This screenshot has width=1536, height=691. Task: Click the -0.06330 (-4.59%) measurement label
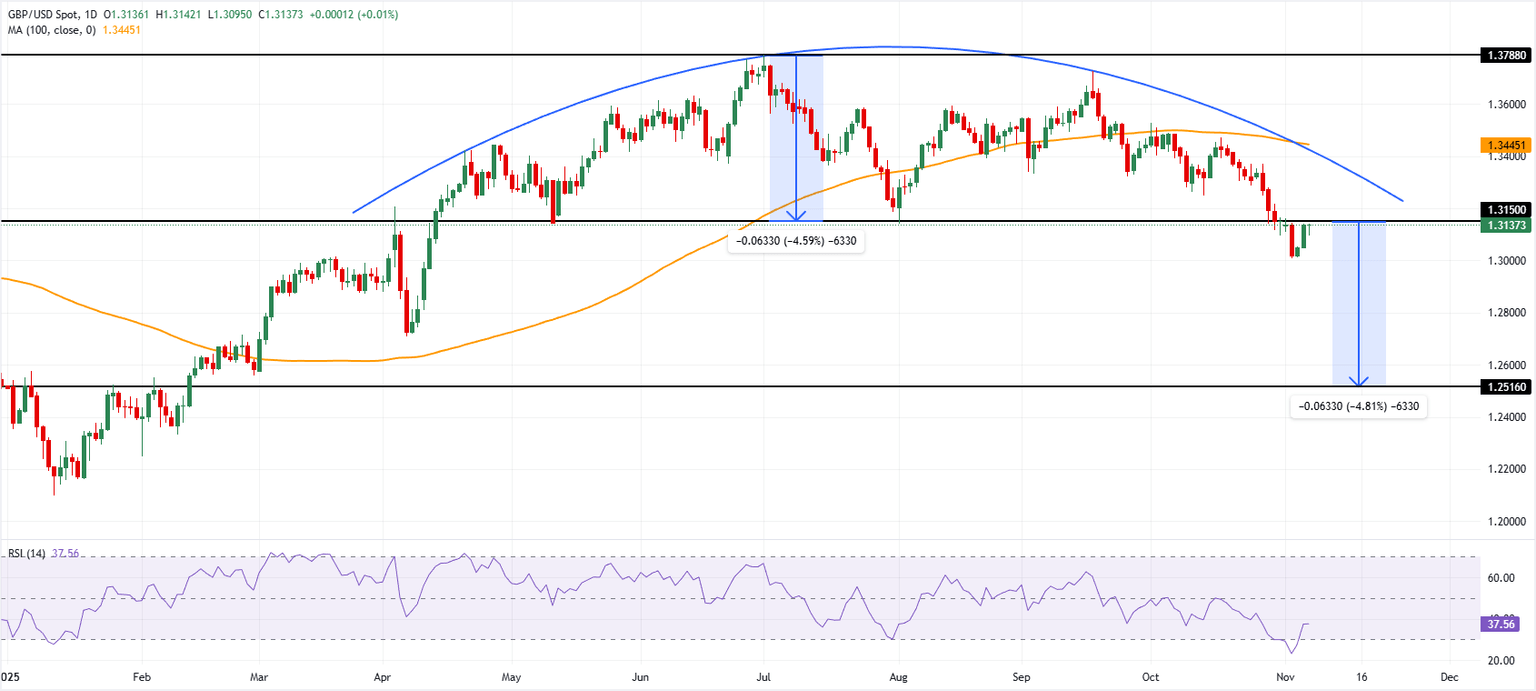[795, 242]
